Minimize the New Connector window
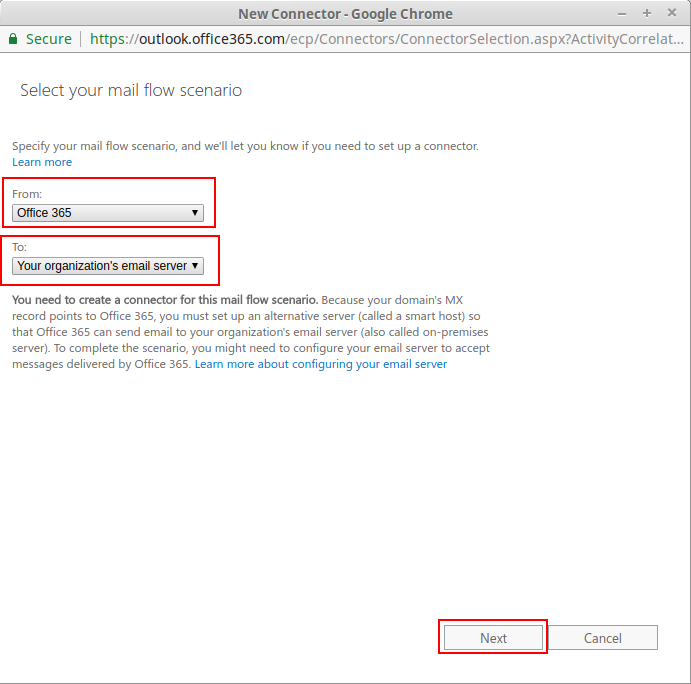Image resolution: width=691 pixels, height=684 pixels. pos(622,13)
